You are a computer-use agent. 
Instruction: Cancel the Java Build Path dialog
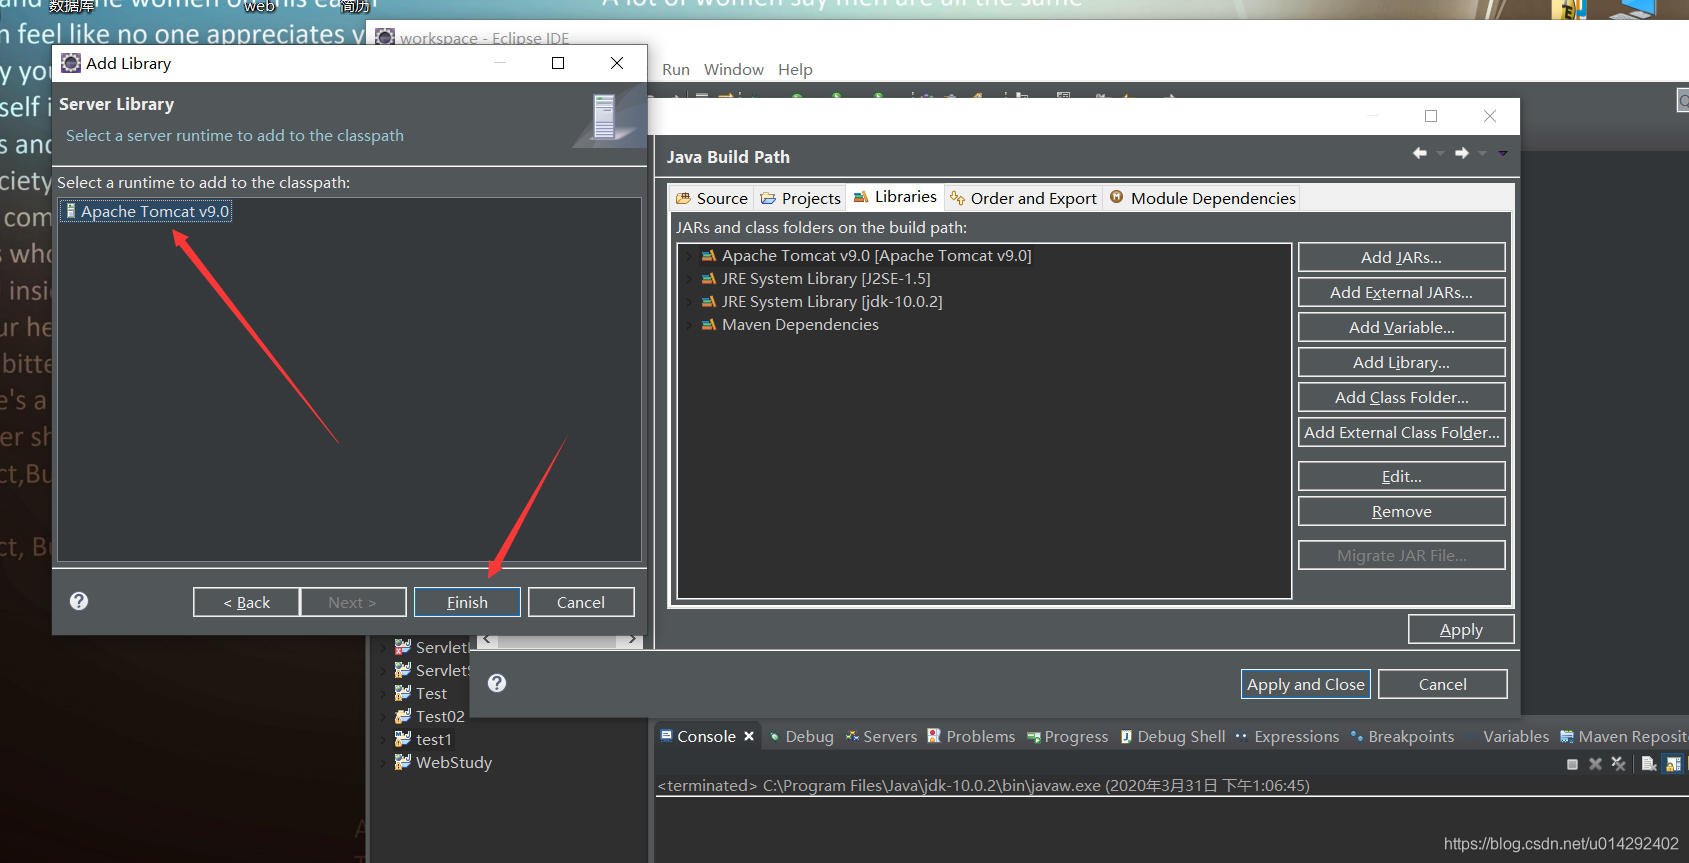tap(1442, 684)
